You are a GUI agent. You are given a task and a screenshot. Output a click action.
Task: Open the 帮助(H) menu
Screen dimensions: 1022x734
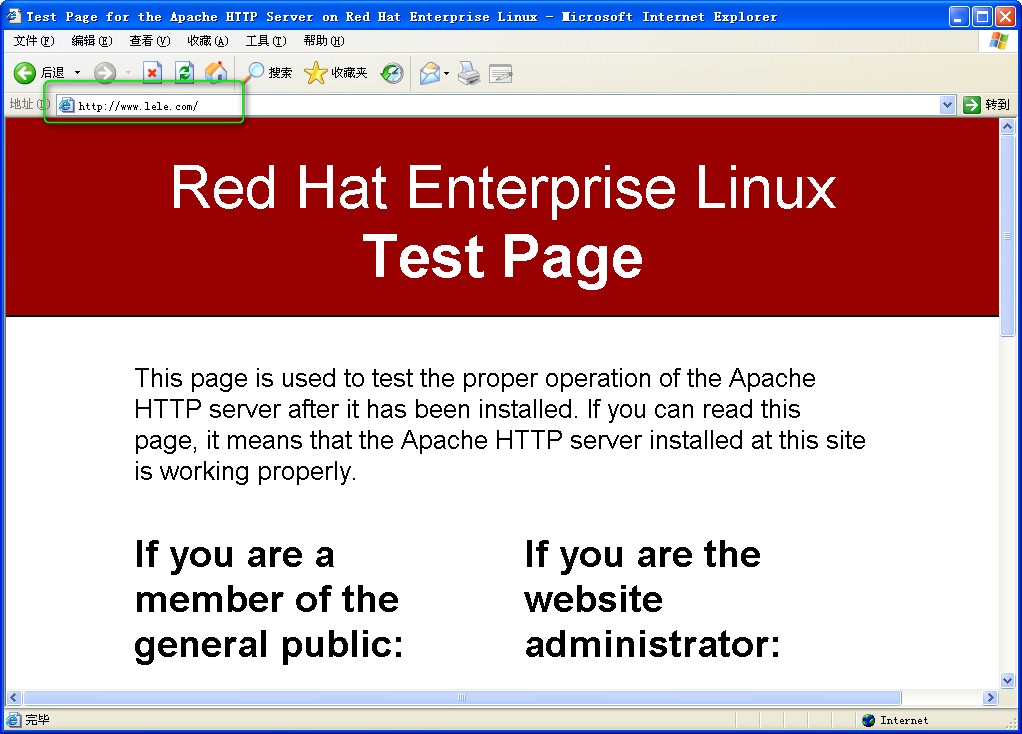324,41
